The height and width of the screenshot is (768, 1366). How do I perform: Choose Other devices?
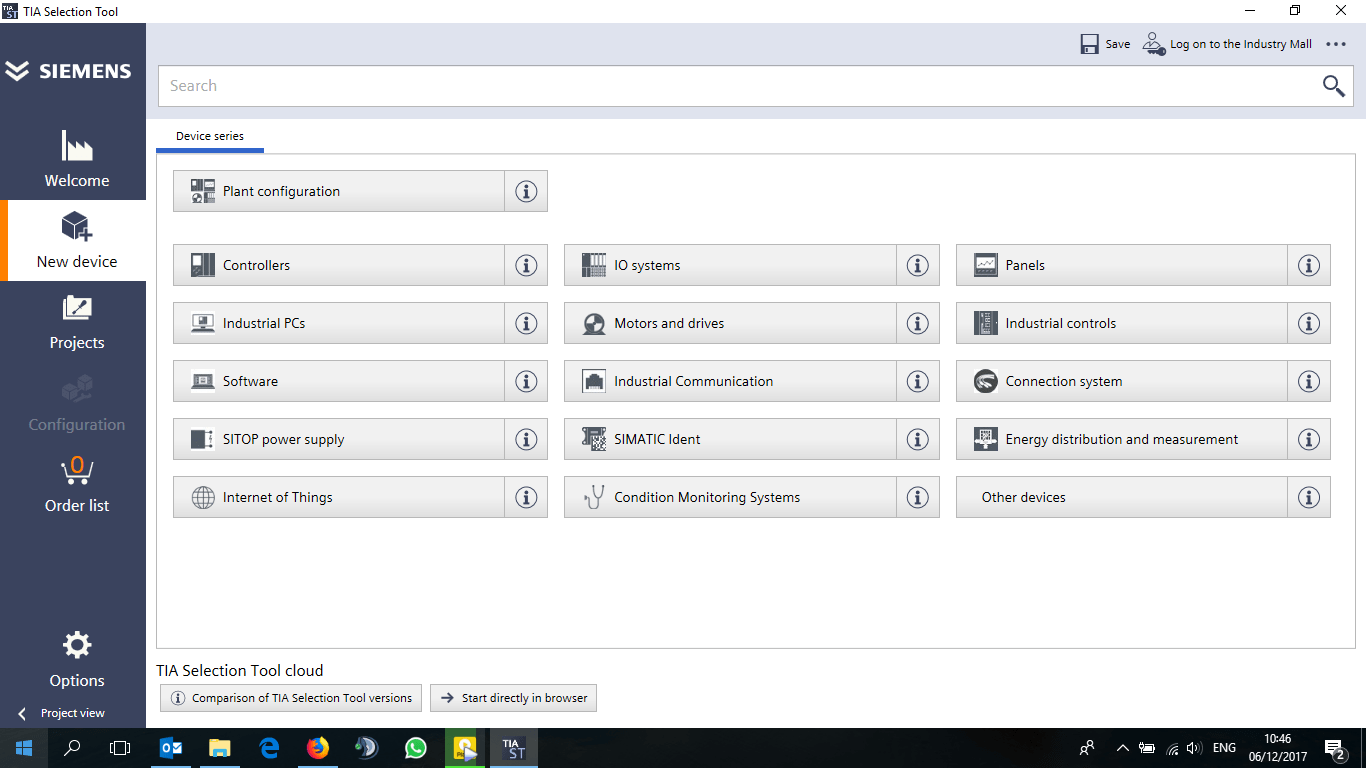[1122, 497]
